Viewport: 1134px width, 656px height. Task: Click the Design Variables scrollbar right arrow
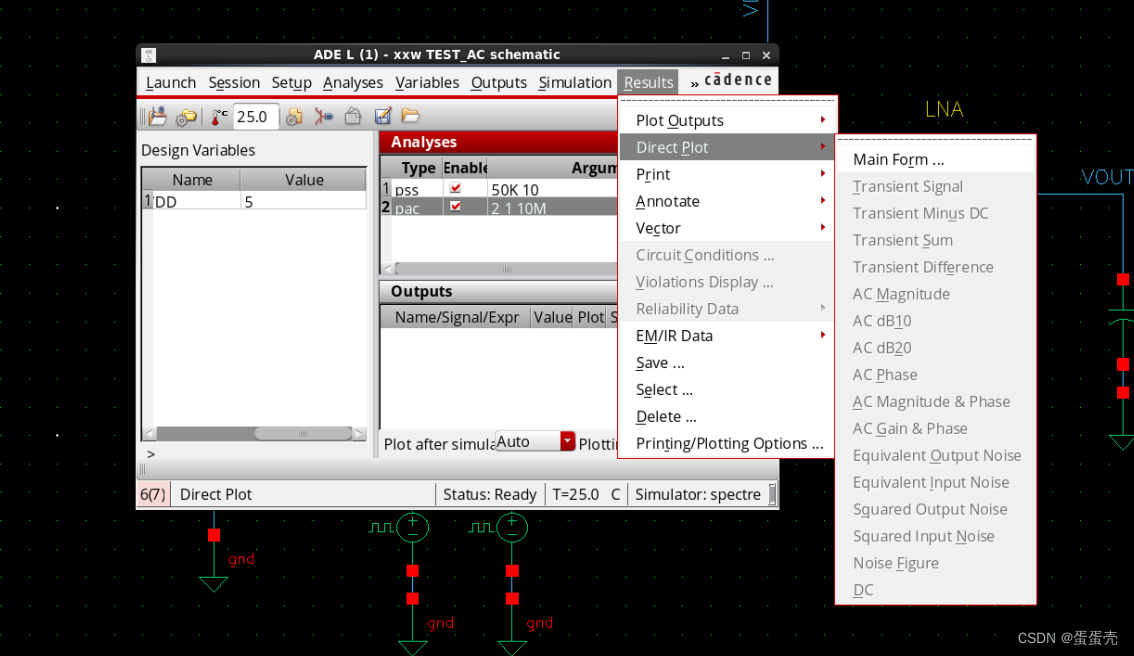coord(359,433)
